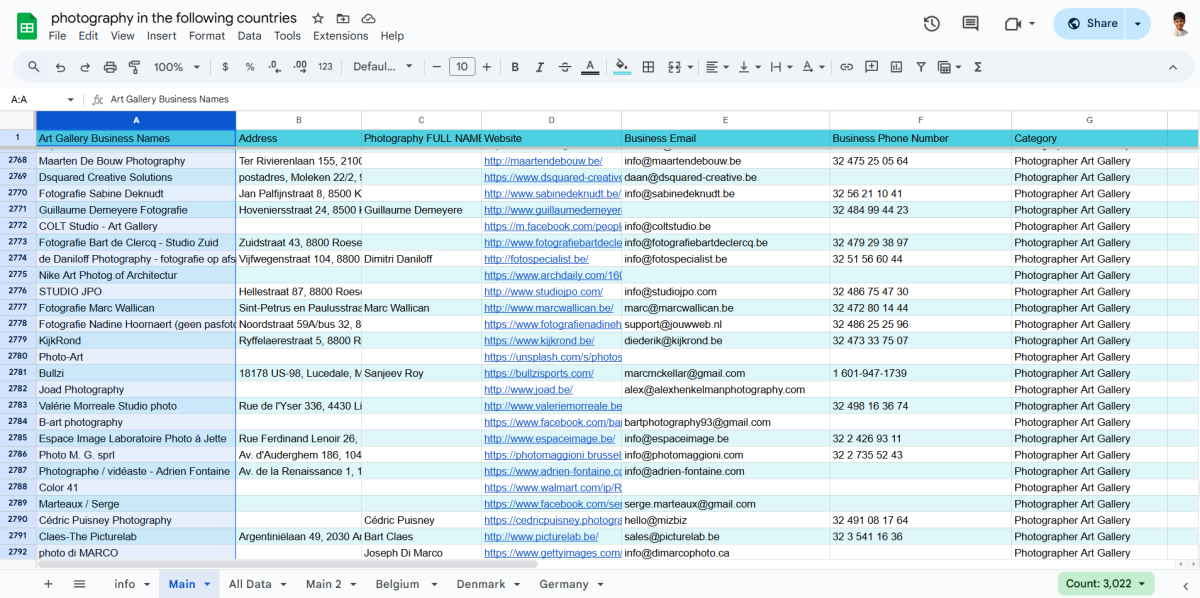Open Google Sheets home logo
Image resolution: width=1200 pixels, height=598 pixels.
[27, 26]
